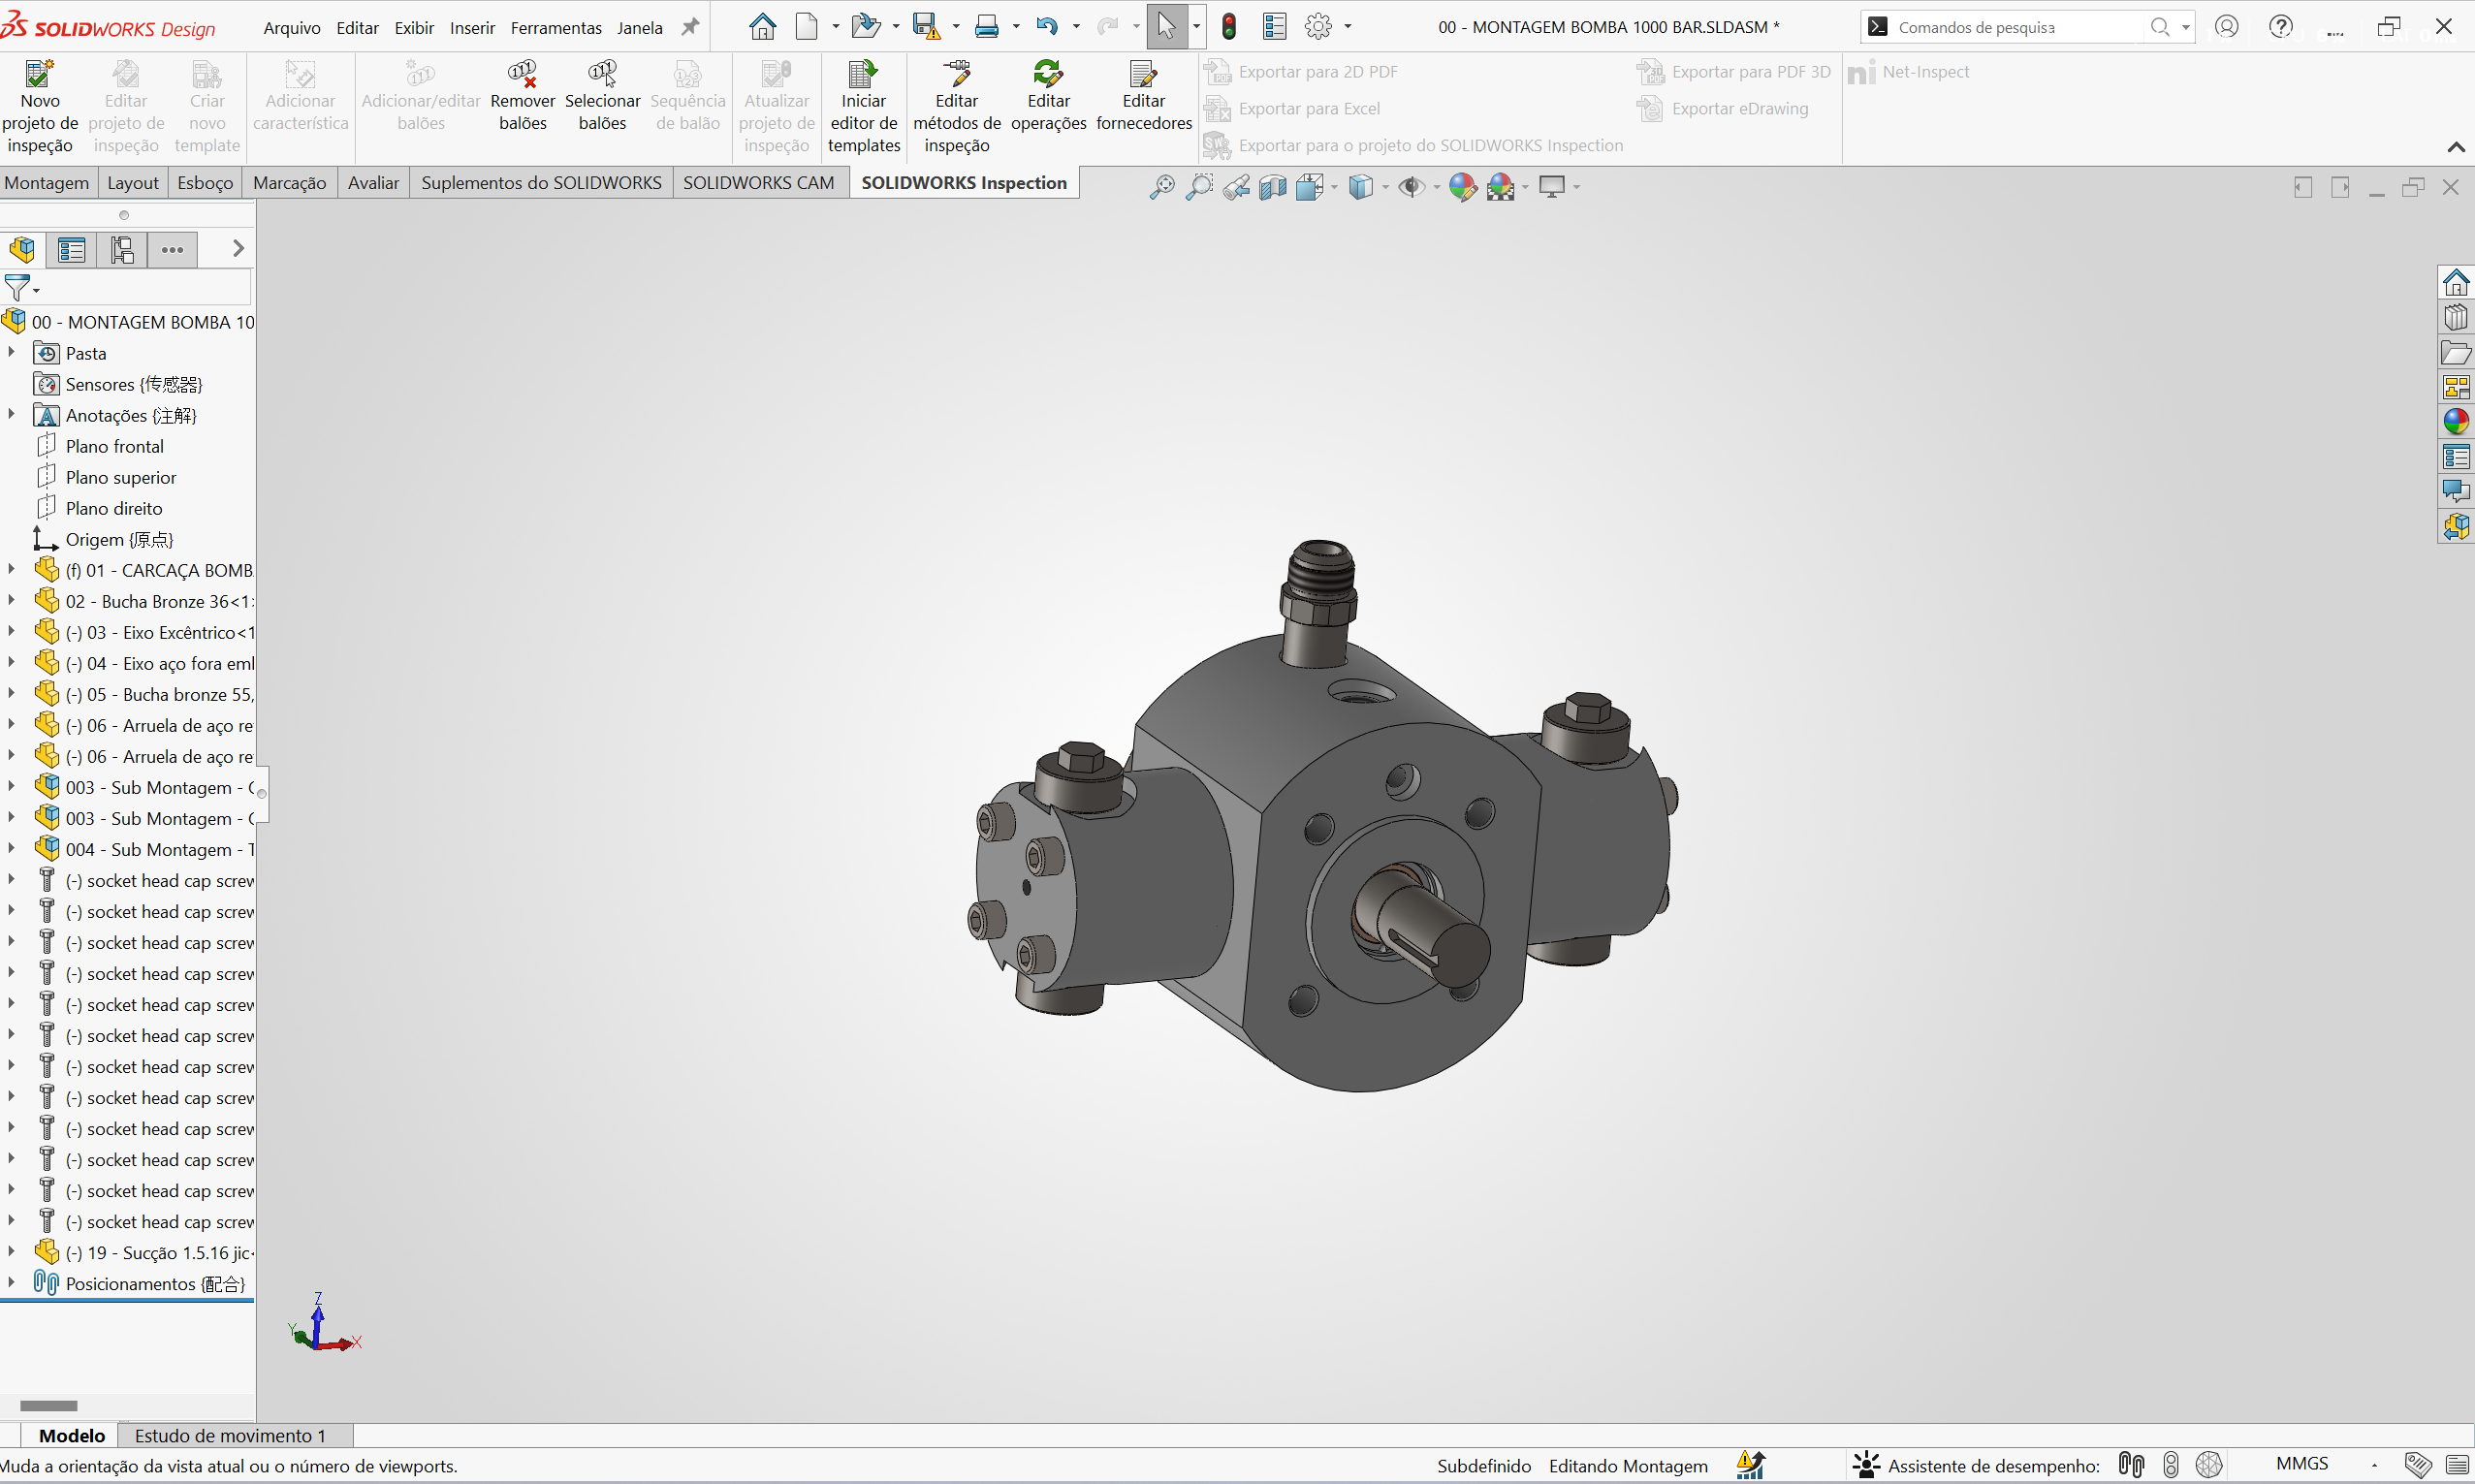Click the Home icon in the top toolbar
This screenshot has width=2475, height=1484.
pyautogui.click(x=762, y=27)
